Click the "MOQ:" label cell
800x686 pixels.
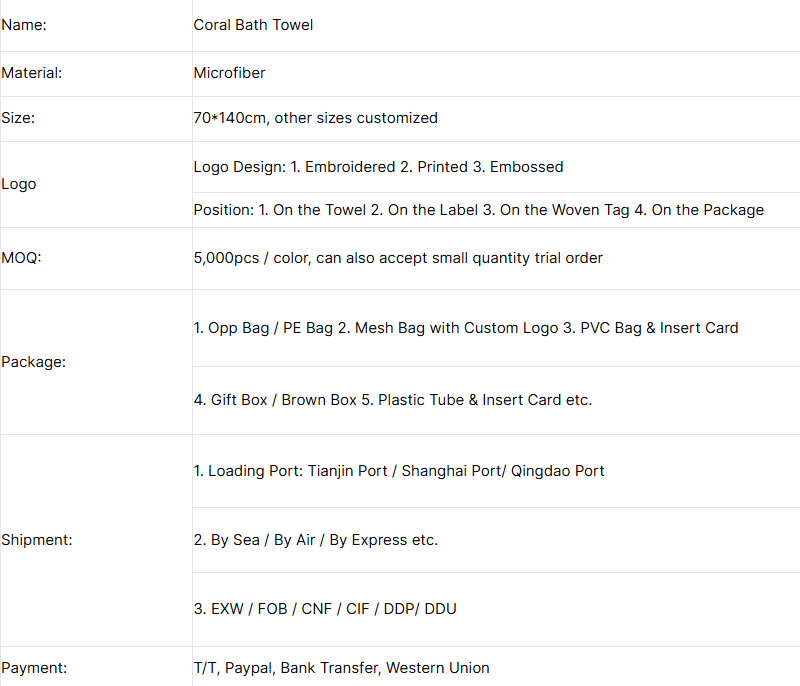pyautogui.click(x=22, y=258)
